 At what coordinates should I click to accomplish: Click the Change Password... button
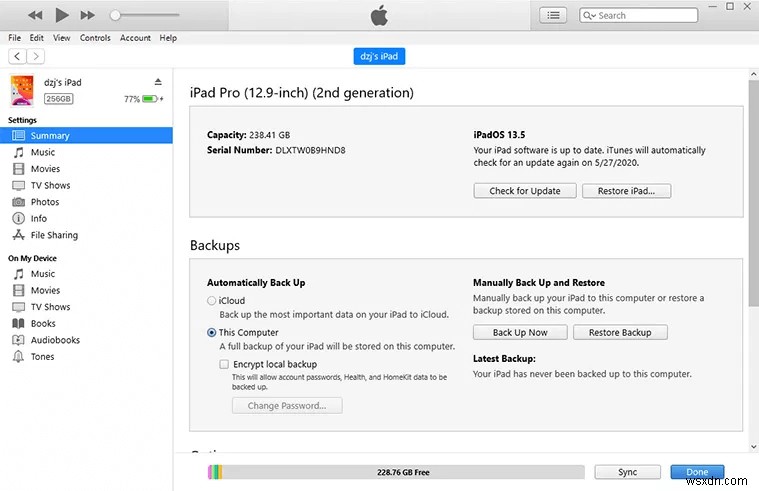287,406
